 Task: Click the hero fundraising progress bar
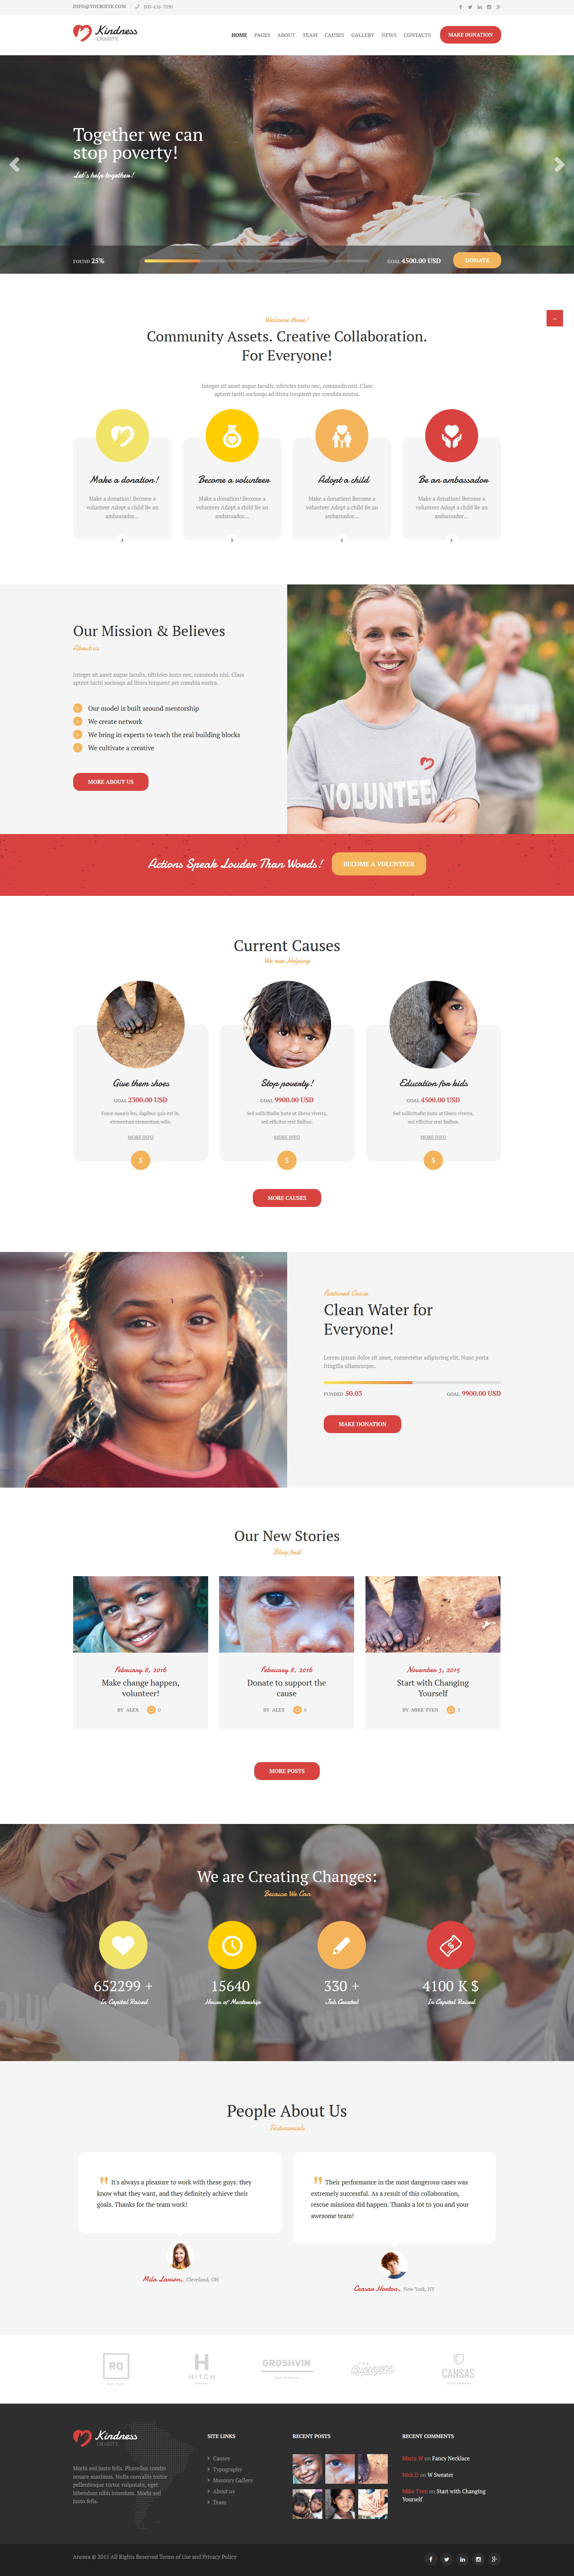click(256, 261)
